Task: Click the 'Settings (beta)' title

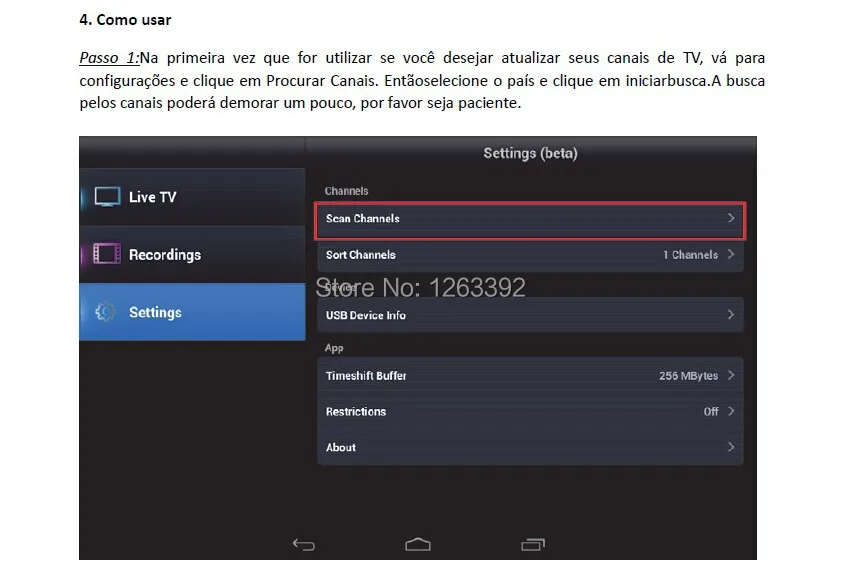Action: tap(530, 153)
